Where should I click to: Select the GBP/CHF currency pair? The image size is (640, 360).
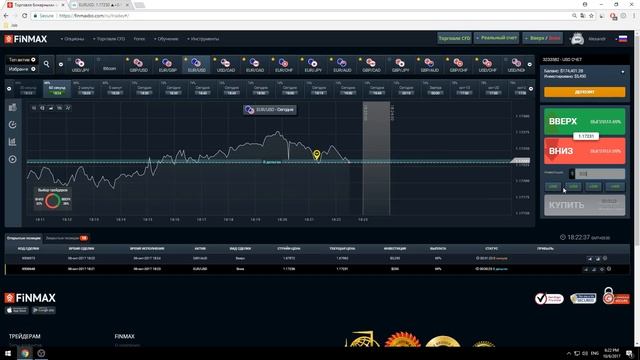(x=458, y=65)
